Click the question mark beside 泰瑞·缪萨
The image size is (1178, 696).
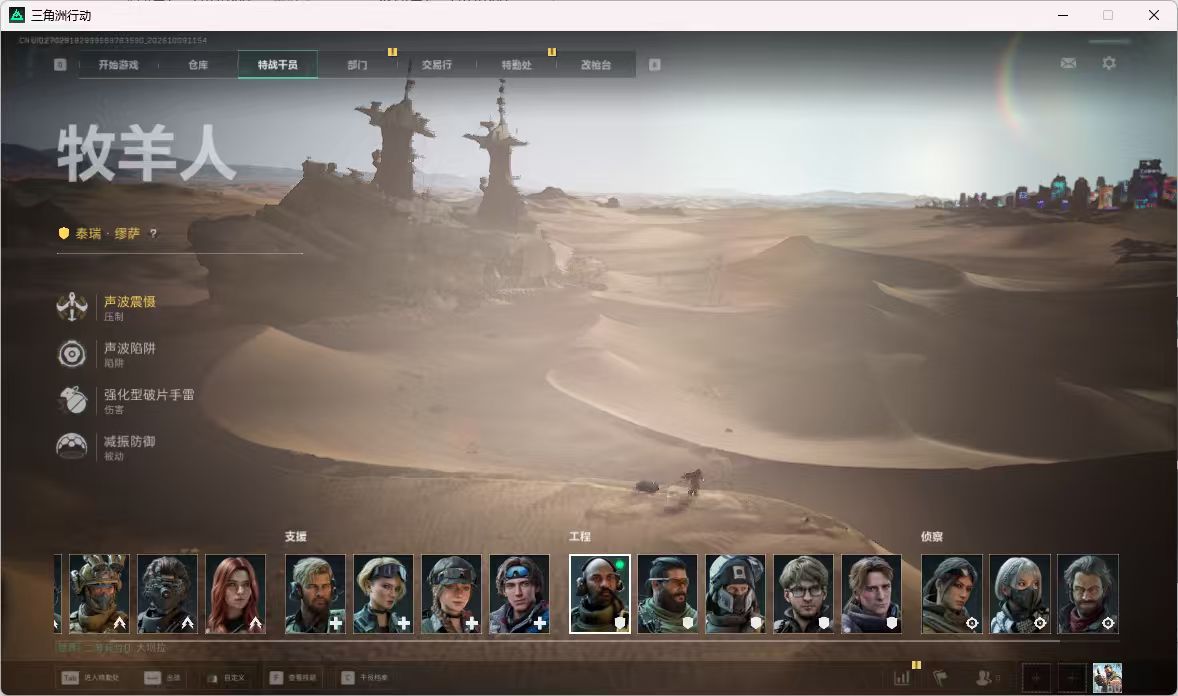[153, 234]
